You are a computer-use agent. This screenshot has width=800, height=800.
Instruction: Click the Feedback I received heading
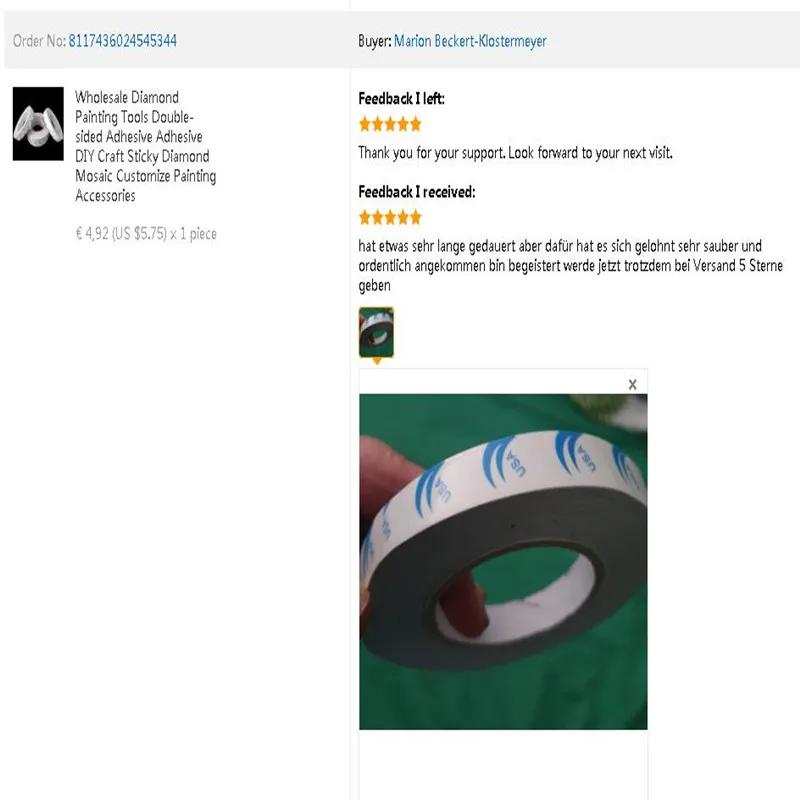[x=417, y=192]
